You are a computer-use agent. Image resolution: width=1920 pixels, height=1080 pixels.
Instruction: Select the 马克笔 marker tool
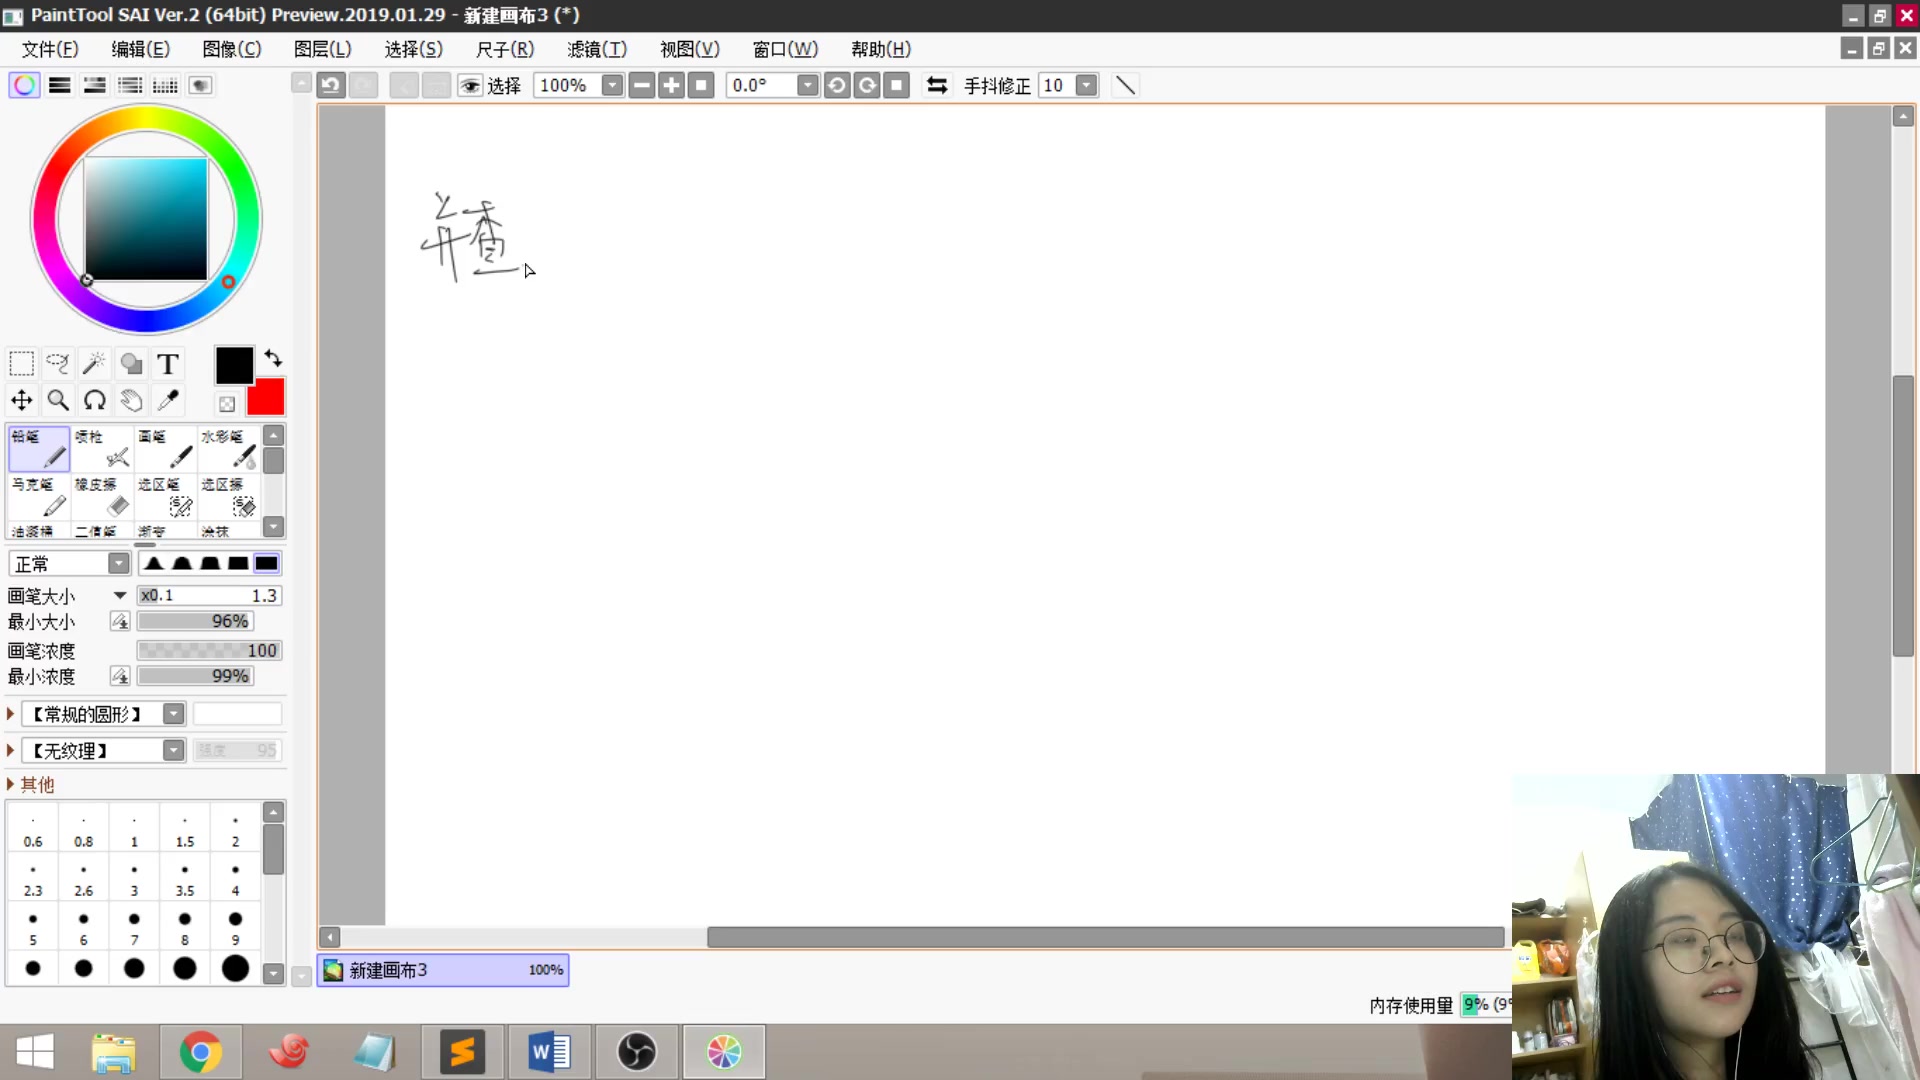pyautogui.click(x=39, y=497)
